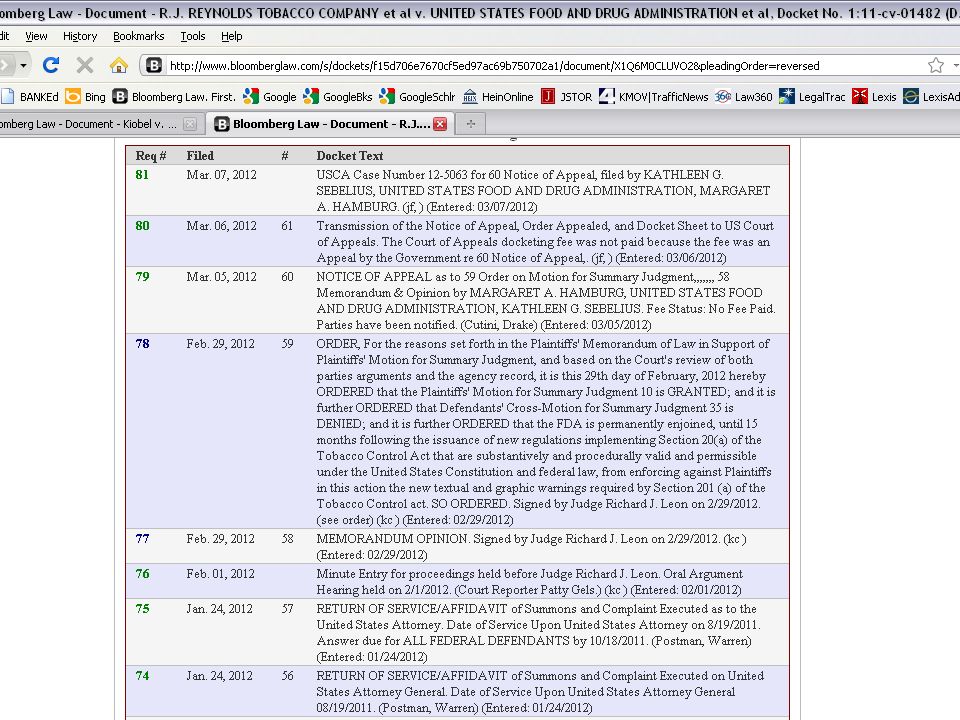
Task: Click the NOTICE OF APPEAL docket text
Action: click(546, 300)
